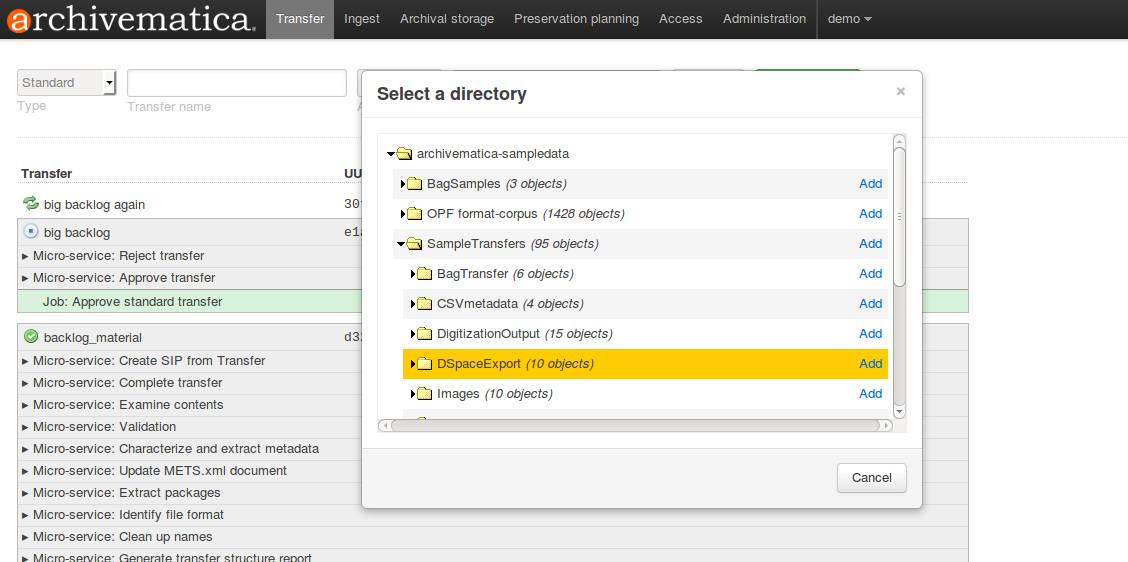
Task: Open the Access tab
Action: (681, 19)
